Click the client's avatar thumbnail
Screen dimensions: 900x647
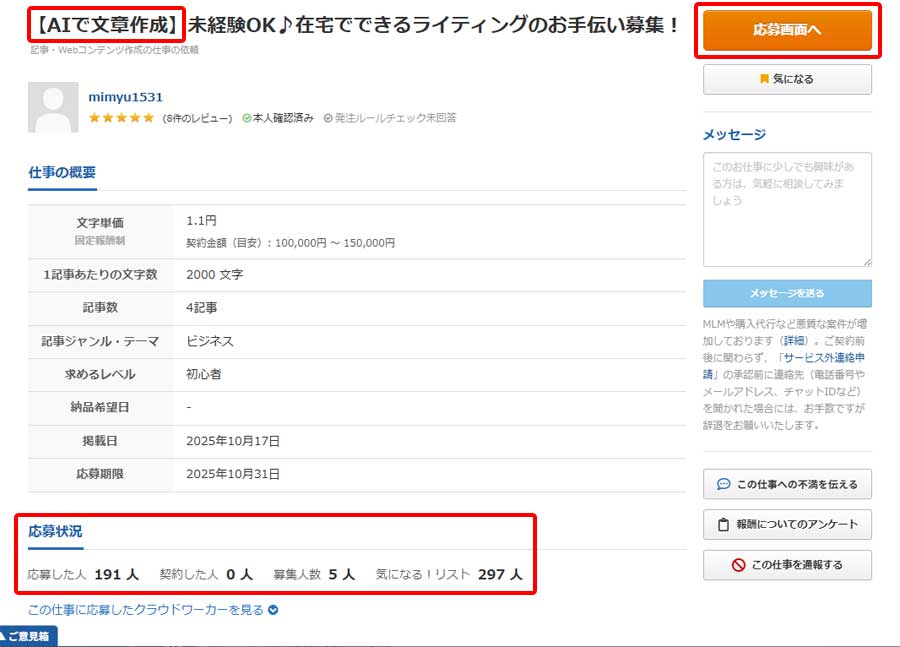[54, 108]
